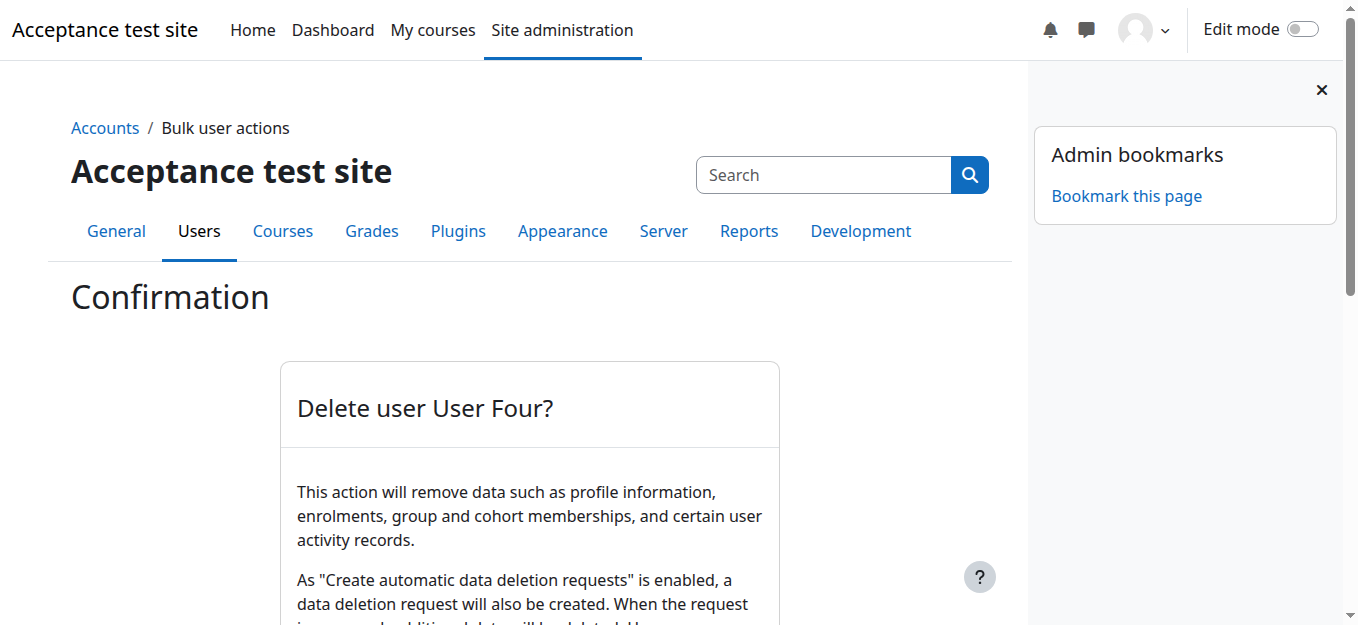Click the user avatar picture
The width and height of the screenshot is (1358, 625).
click(1135, 30)
